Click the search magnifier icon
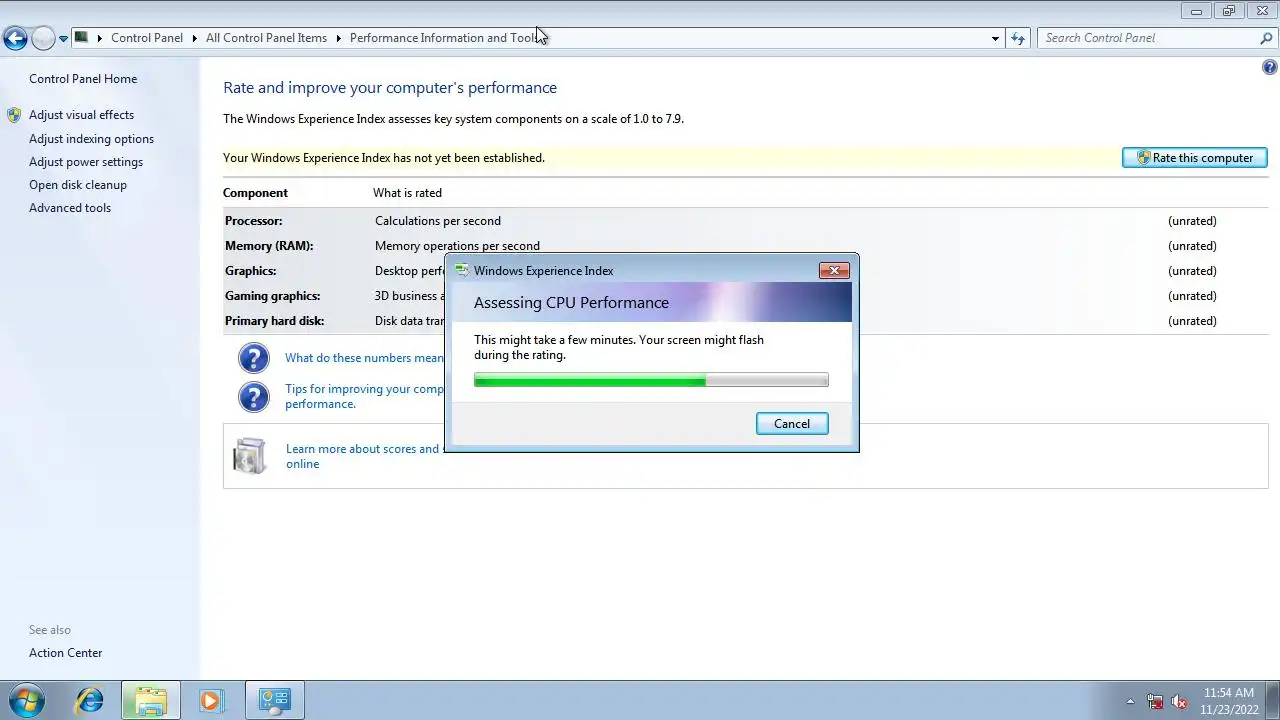Viewport: 1280px width, 720px height. pyautogui.click(x=1266, y=38)
